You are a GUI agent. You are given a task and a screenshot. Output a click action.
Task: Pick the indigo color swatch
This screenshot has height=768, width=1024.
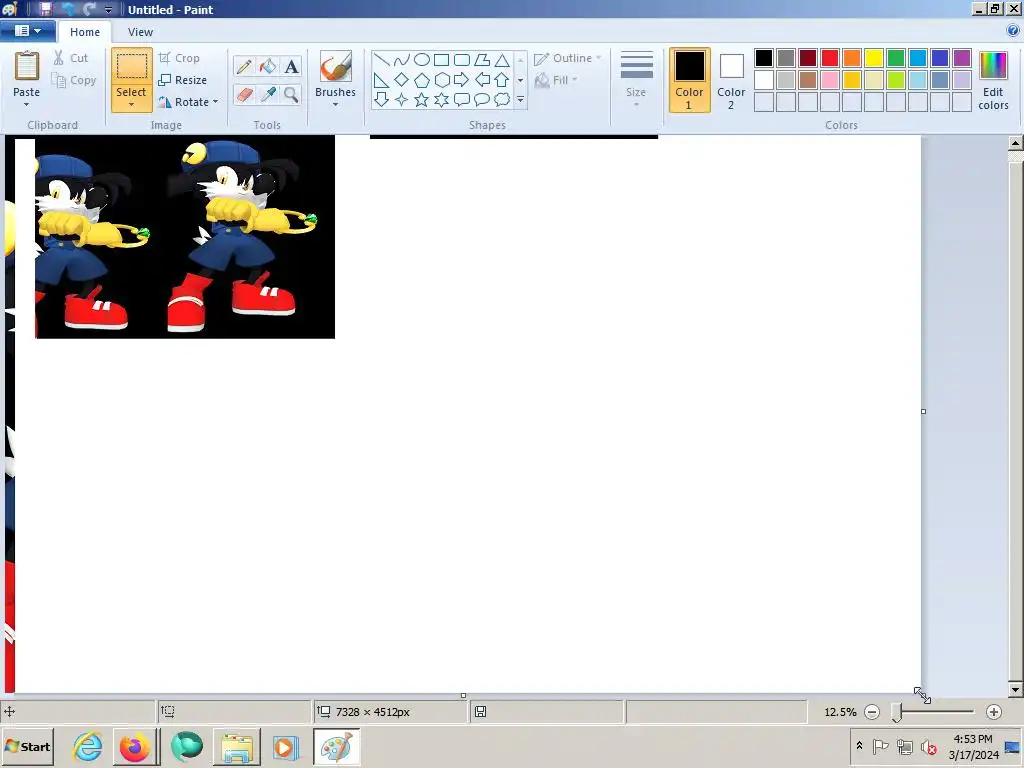940,58
